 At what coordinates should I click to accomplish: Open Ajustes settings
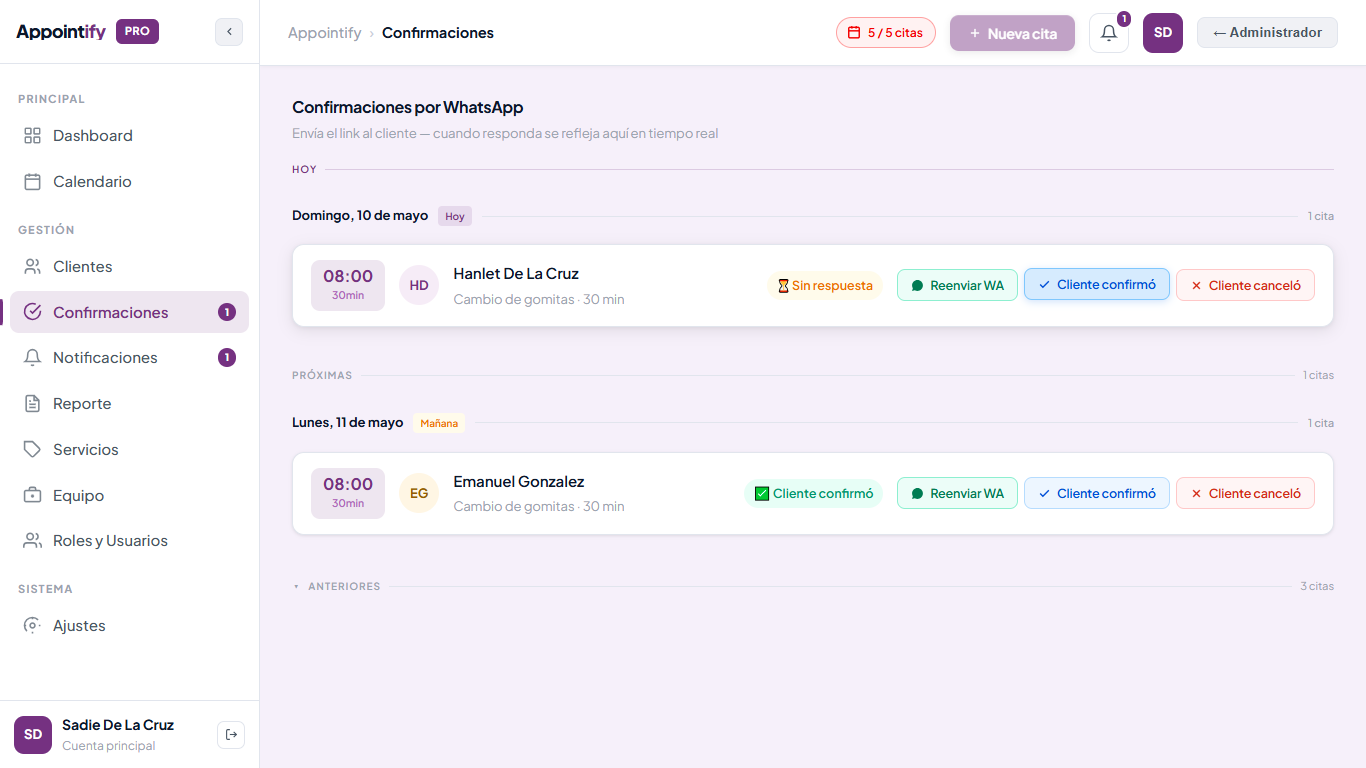tap(130, 626)
